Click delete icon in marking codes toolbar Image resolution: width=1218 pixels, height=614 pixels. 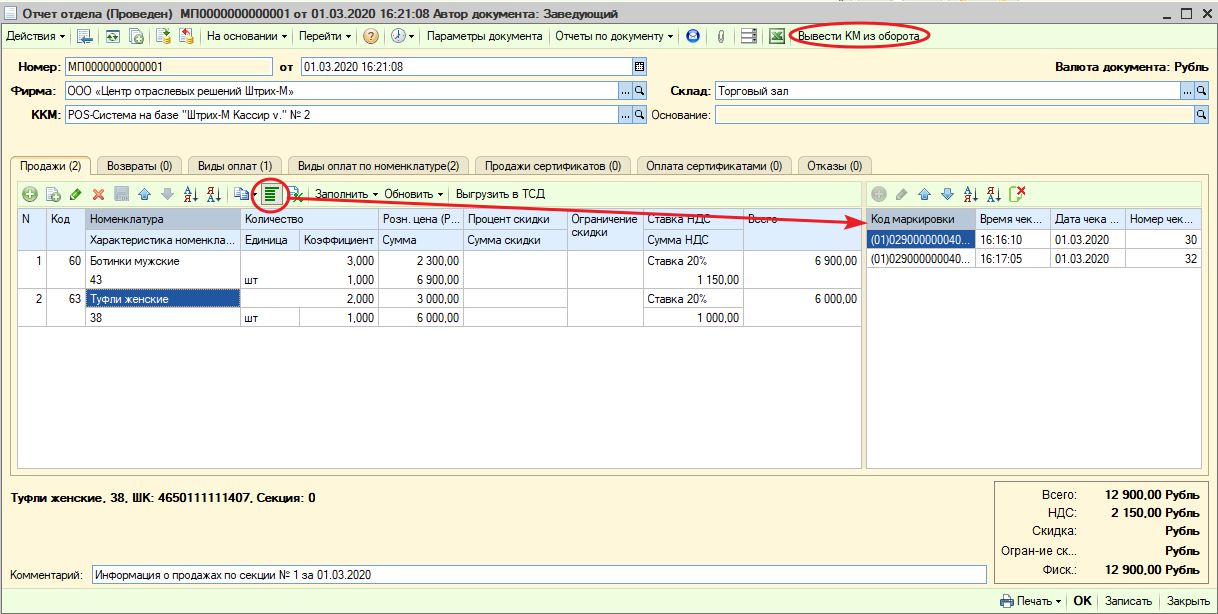pos(1018,194)
